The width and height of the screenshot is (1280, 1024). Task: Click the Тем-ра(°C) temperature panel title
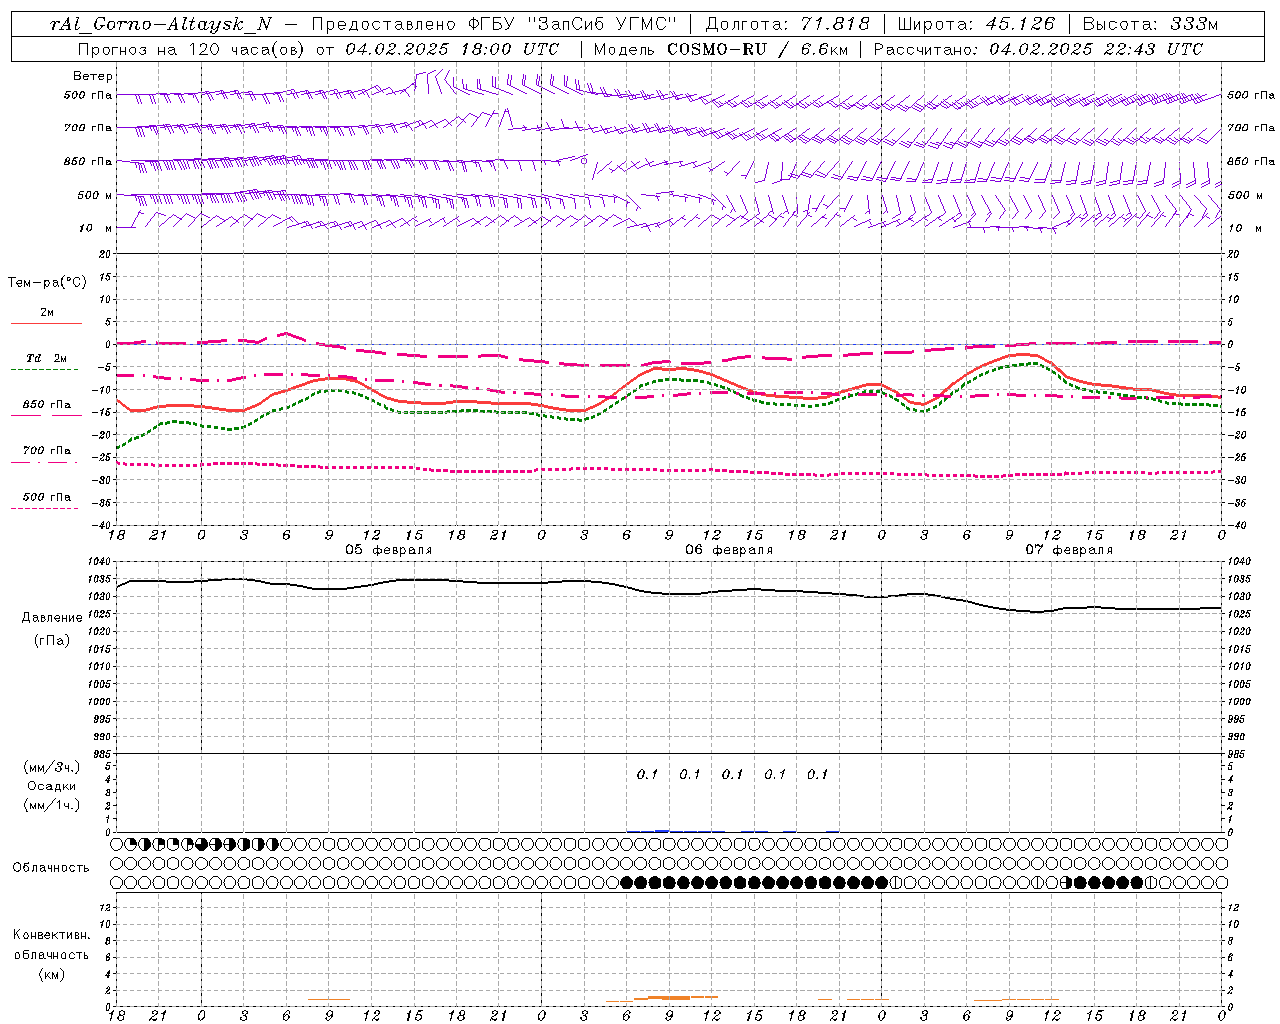pyautogui.click(x=47, y=283)
